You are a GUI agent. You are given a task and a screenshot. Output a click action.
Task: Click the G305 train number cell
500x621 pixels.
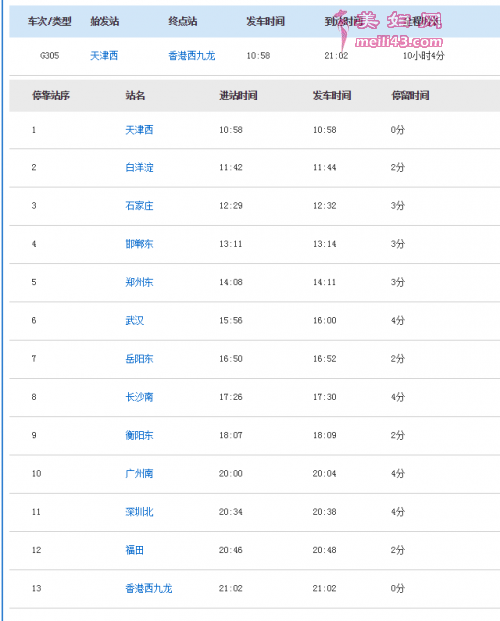tap(50, 55)
